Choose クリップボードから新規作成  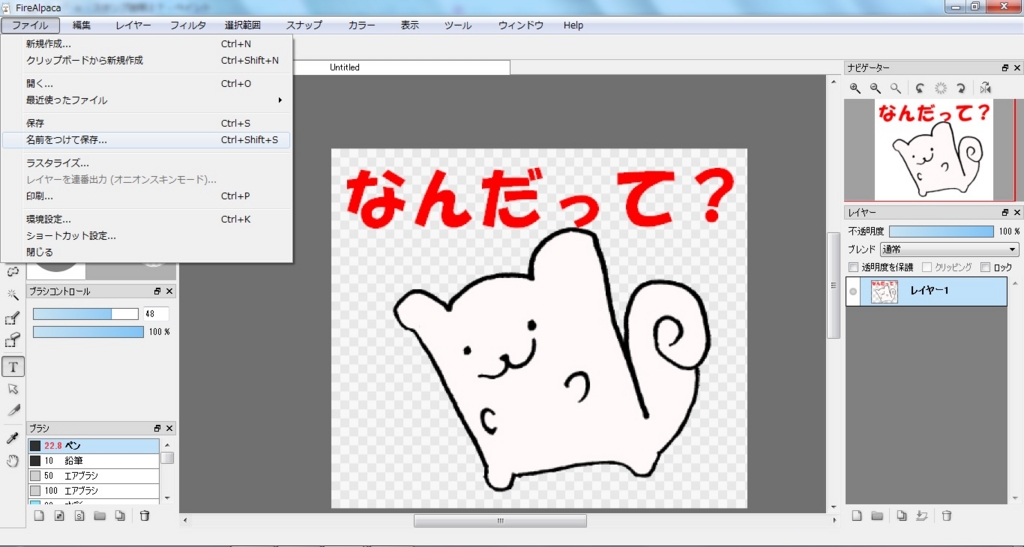(146, 60)
